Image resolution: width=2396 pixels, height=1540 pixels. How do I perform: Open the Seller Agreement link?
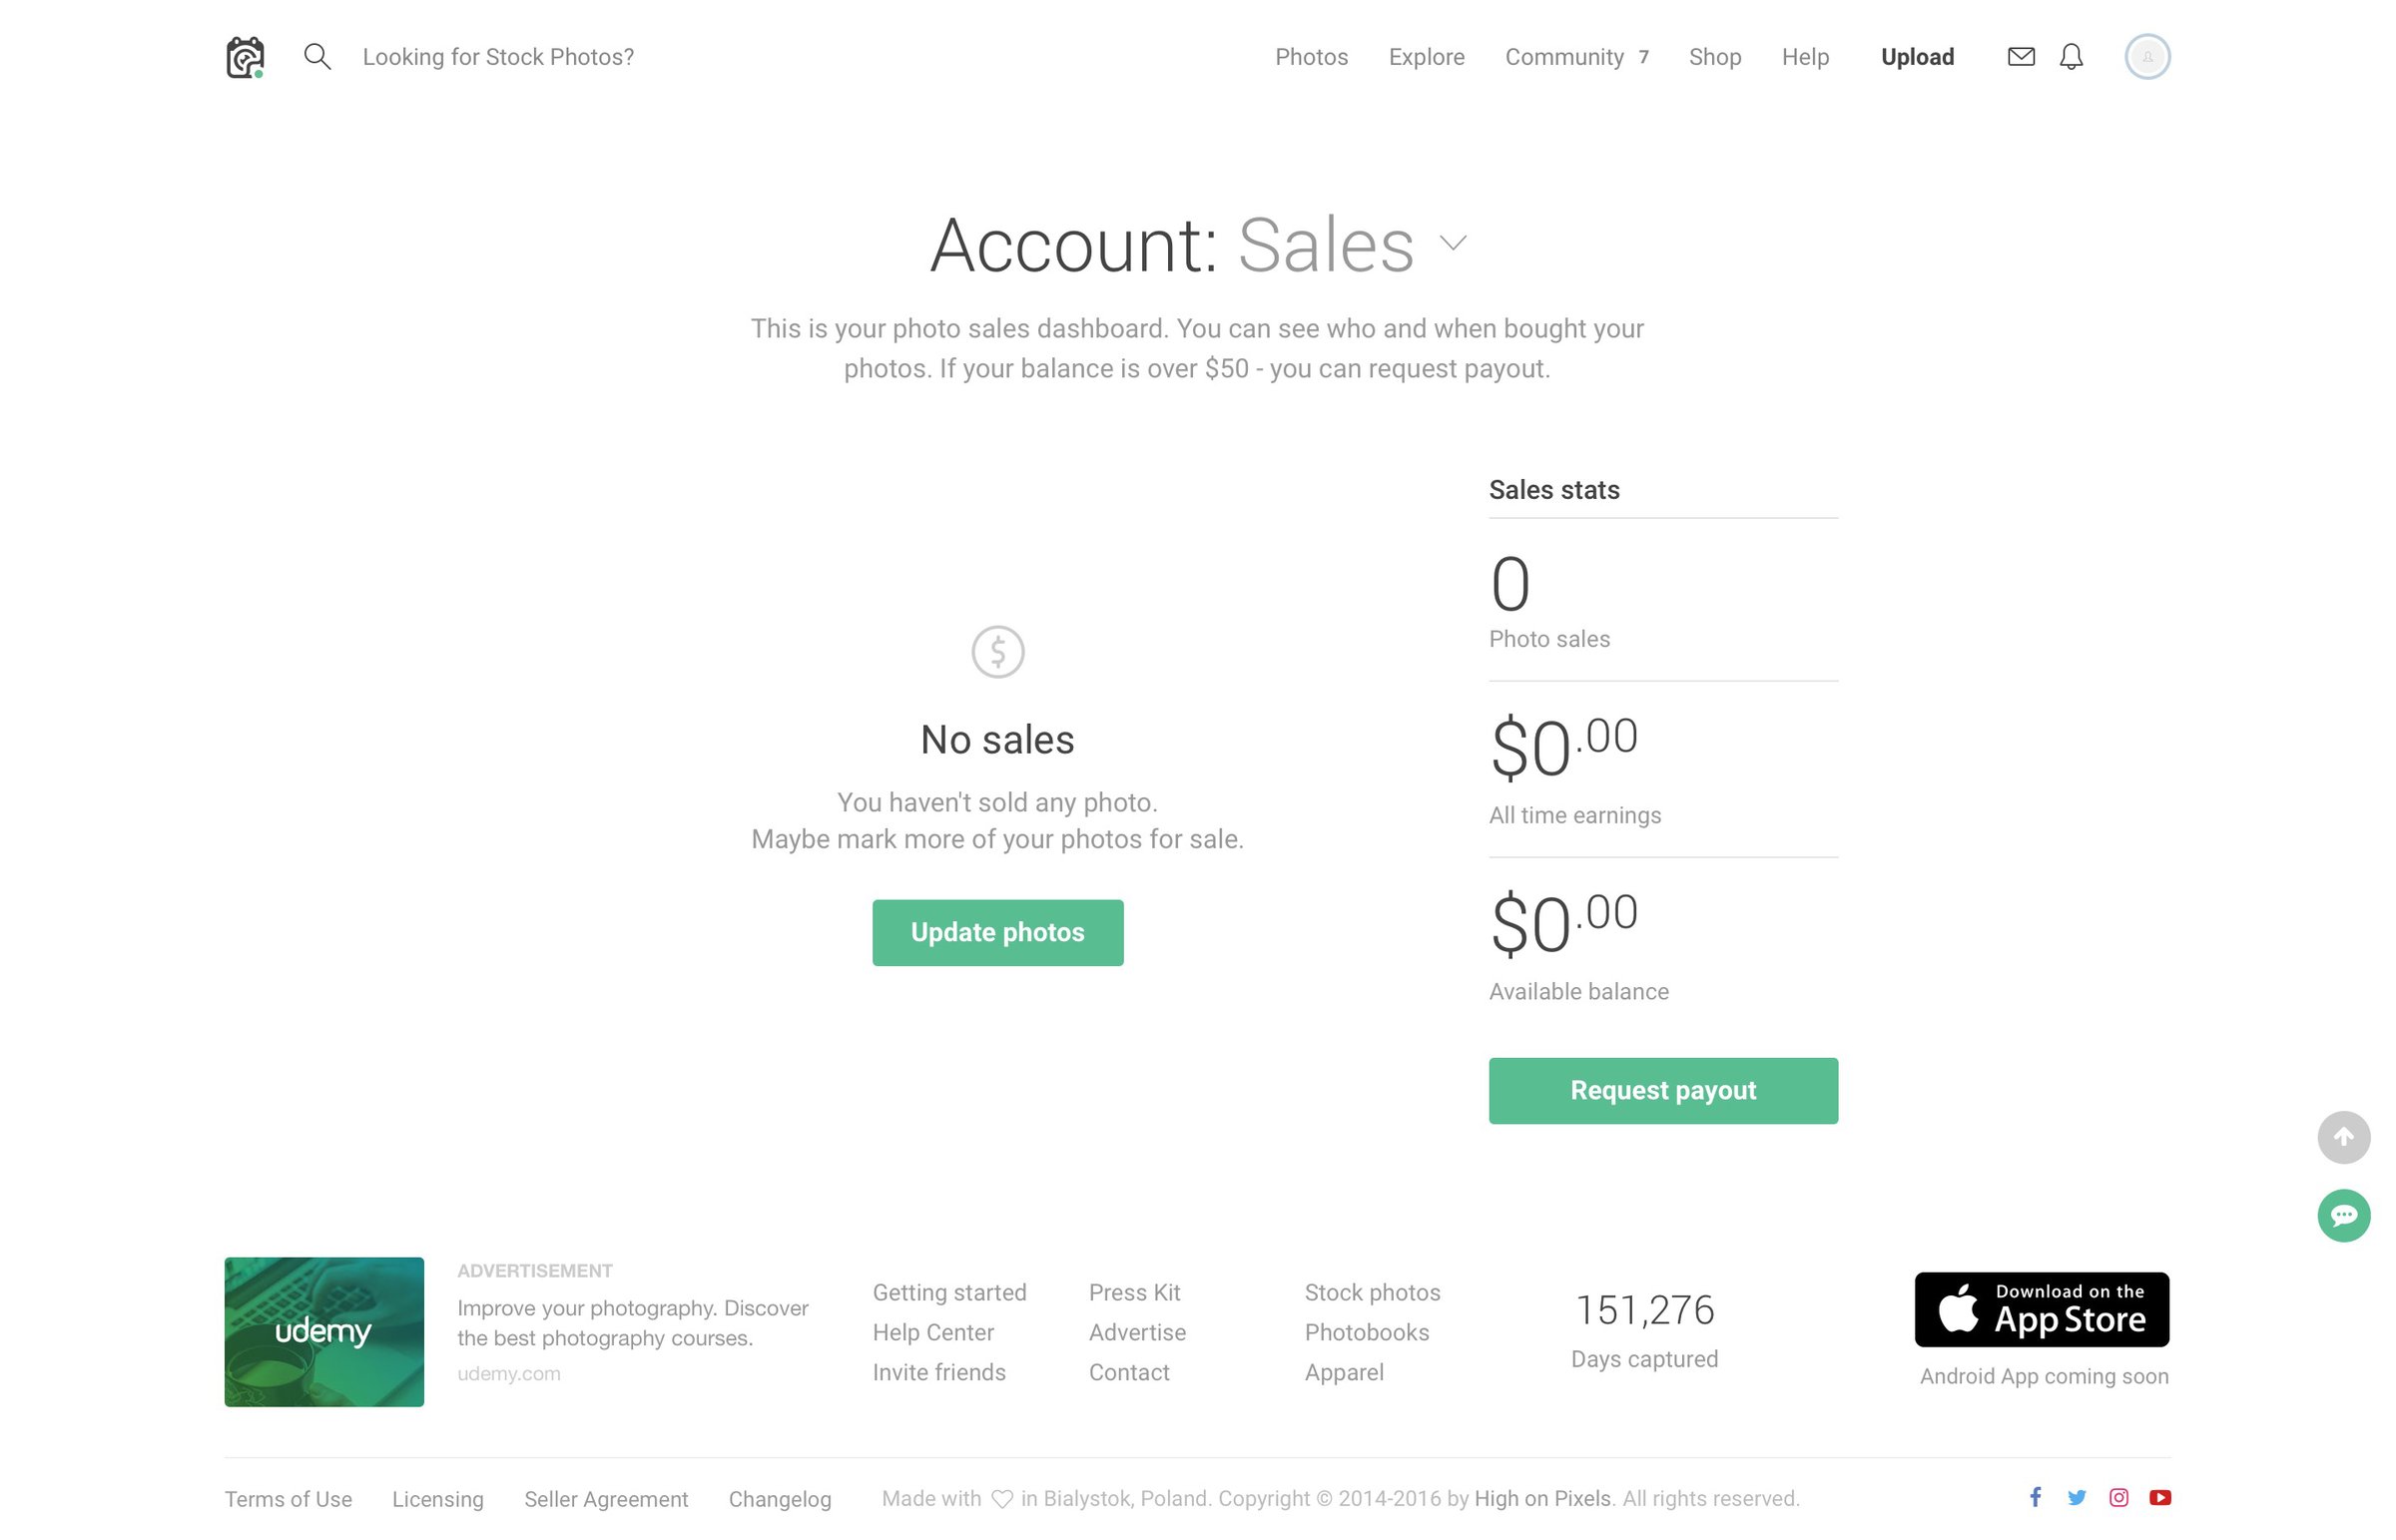click(606, 1498)
